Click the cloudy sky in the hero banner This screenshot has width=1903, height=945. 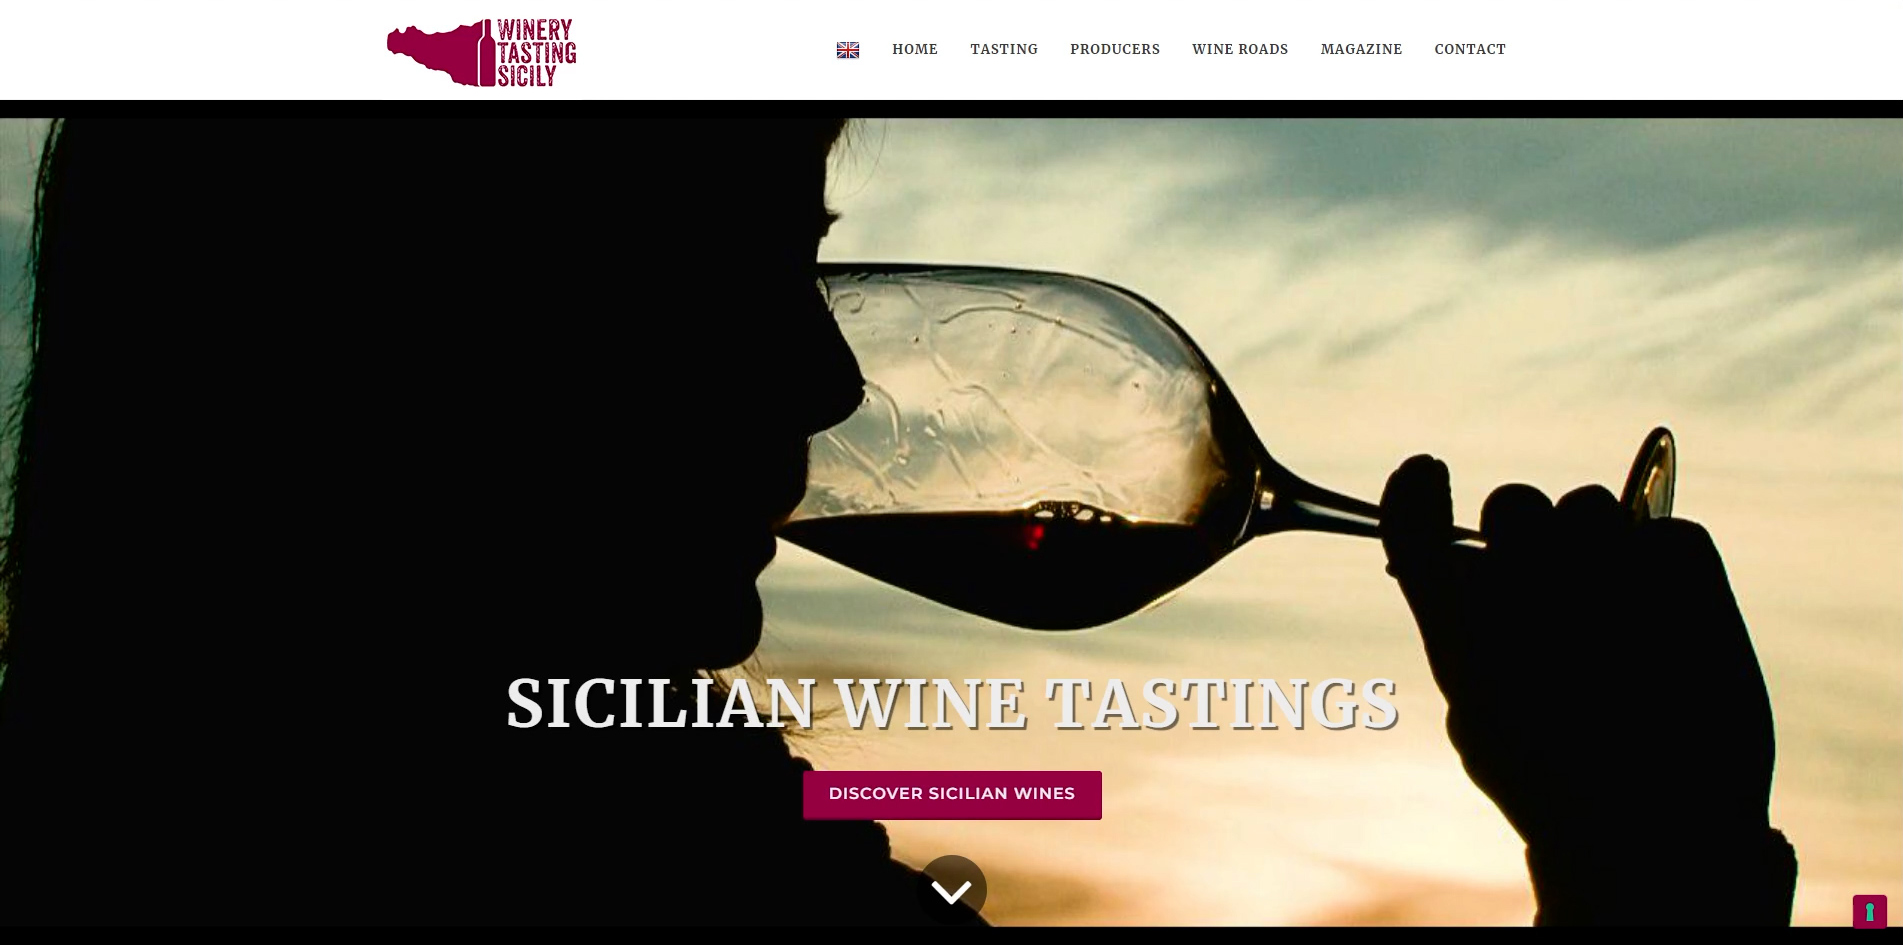(x=1500, y=250)
